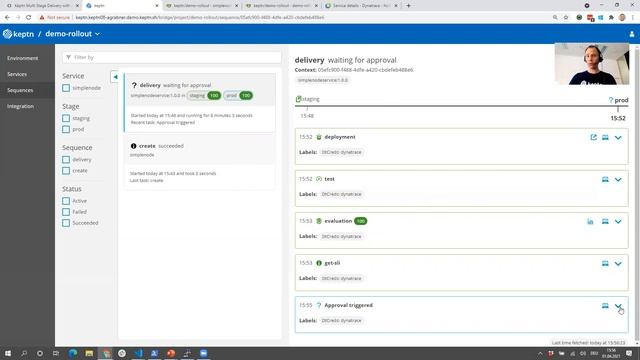640x360 pixels.
Task: Switch to the Service details Dynatrace tab
Action: [361, 6]
